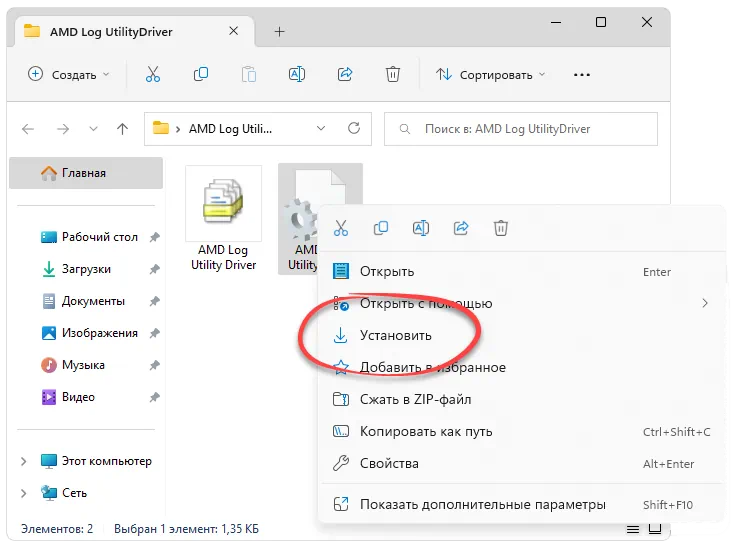Click the Cut scissors icon in the main toolbar
Screen dimensions: 736x548
click(153, 74)
